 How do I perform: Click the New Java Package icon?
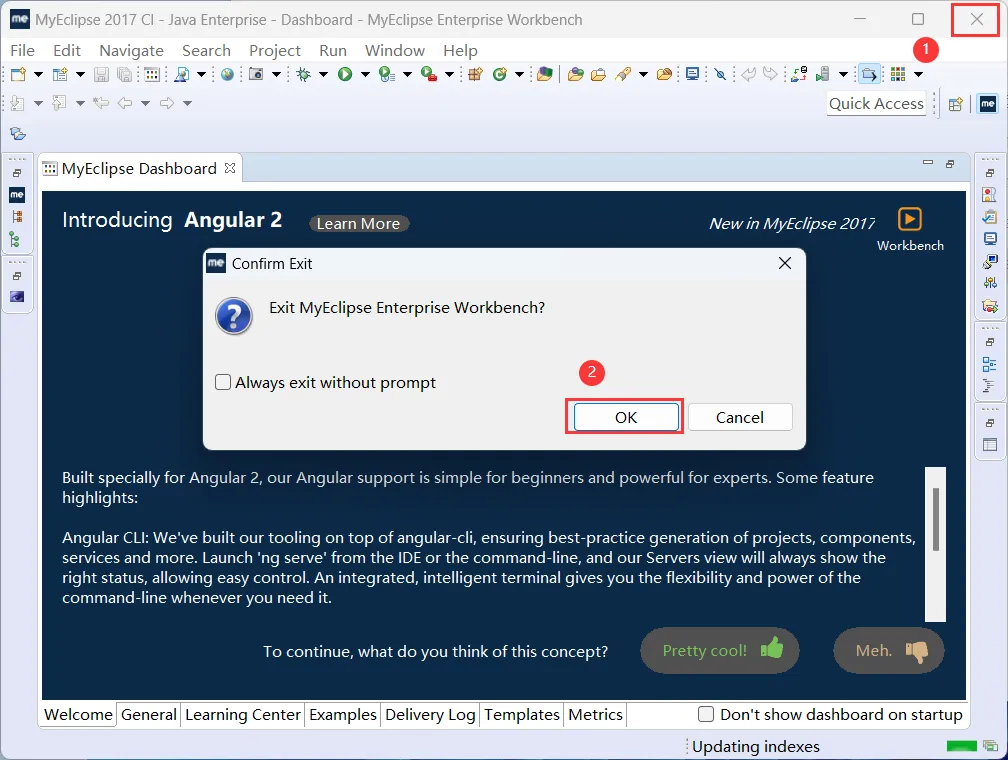475,75
